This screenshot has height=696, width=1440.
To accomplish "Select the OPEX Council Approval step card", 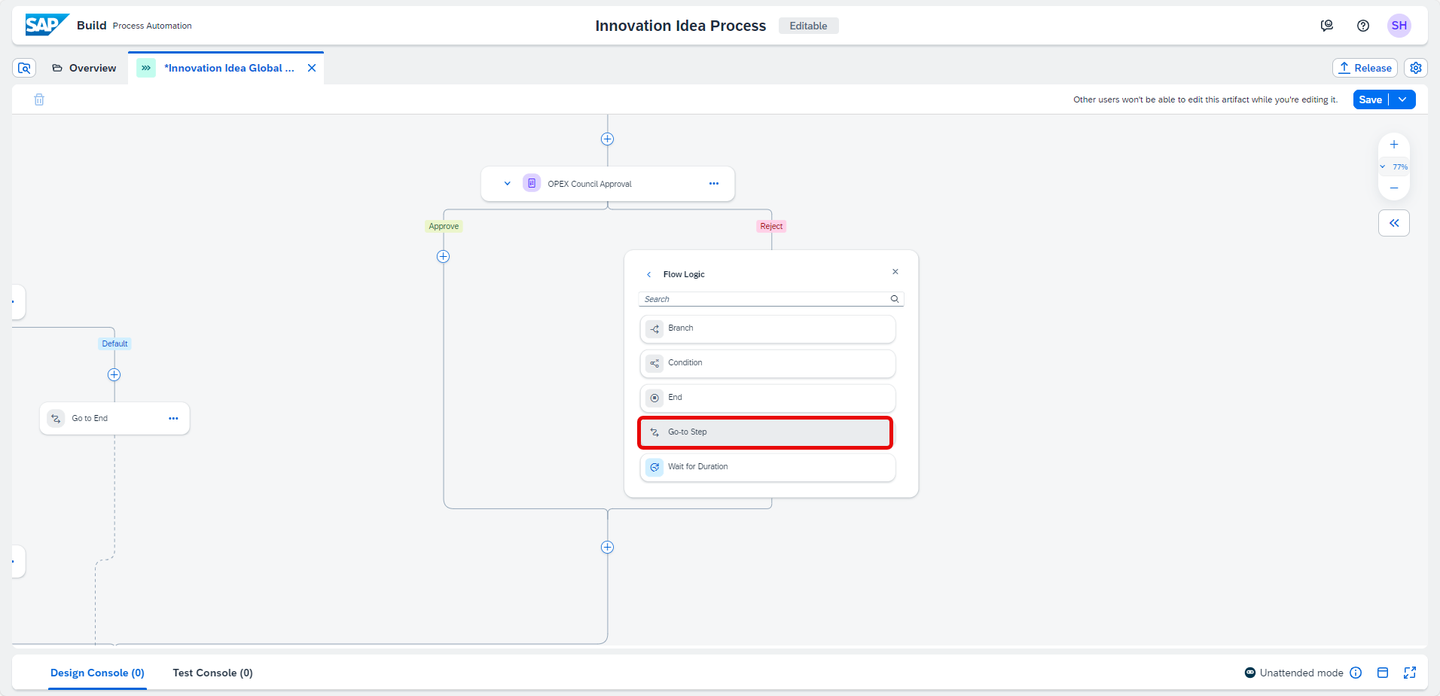I will point(607,184).
